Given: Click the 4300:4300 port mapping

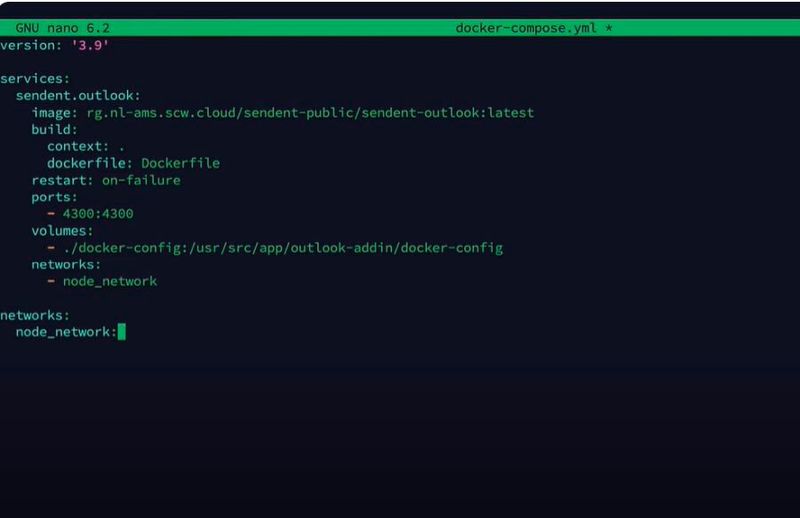Looking at the screenshot, I should coord(98,214).
